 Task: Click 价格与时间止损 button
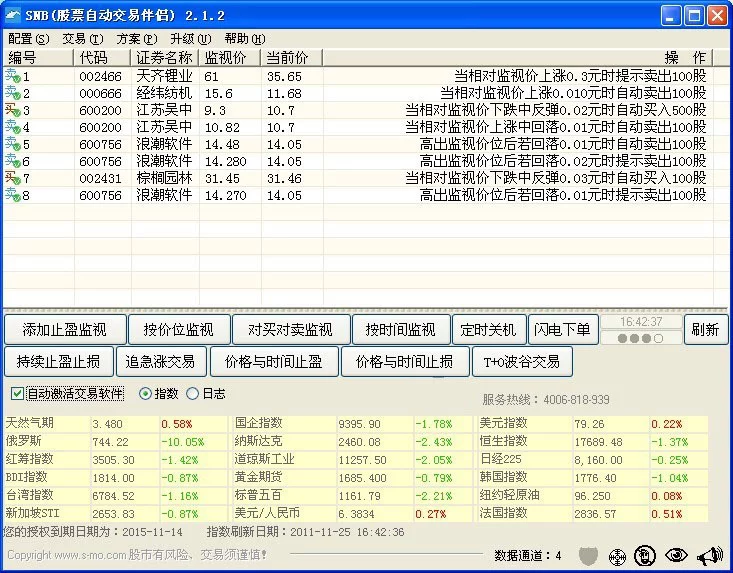(x=405, y=361)
